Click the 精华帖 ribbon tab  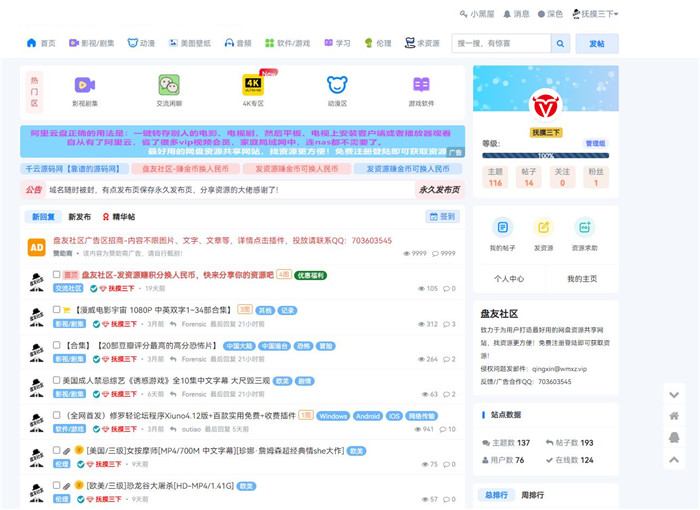(x=119, y=217)
